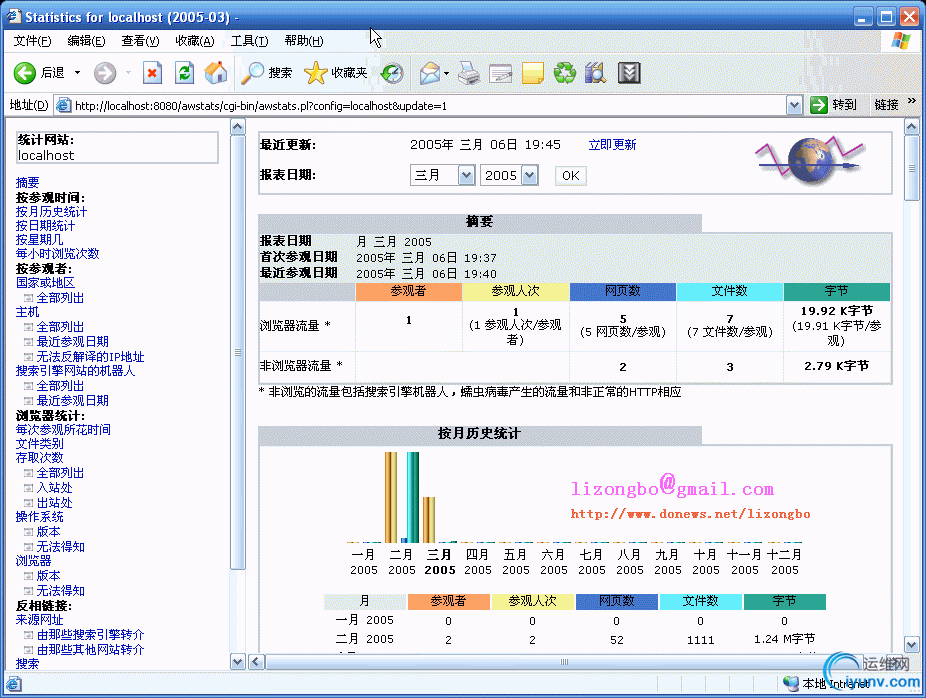The image size is (926, 698).
Task: Click the sidebar frame's scroll-up arrow
Action: tap(237, 126)
